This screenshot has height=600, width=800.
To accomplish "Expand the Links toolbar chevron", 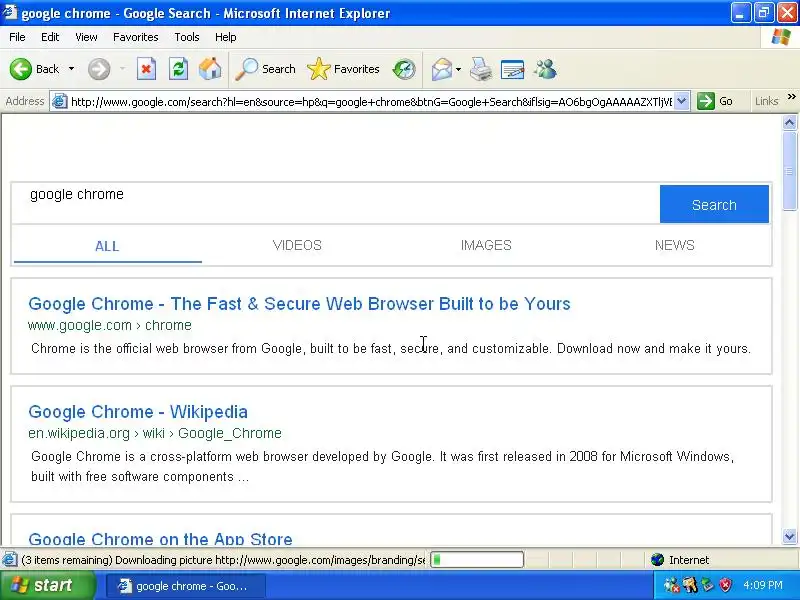I will 791,97.
